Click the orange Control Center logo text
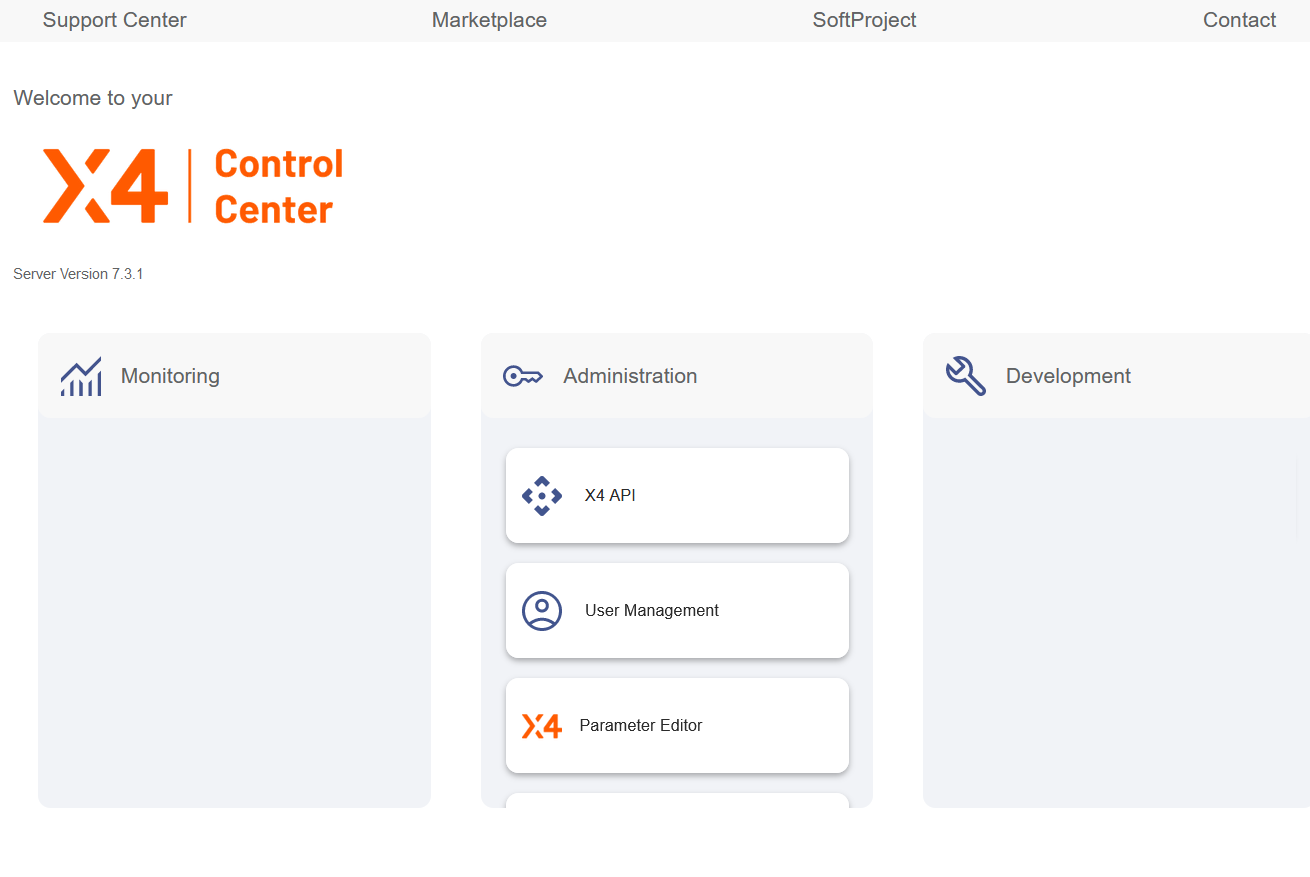This screenshot has height=877, width=1310. click(x=278, y=186)
